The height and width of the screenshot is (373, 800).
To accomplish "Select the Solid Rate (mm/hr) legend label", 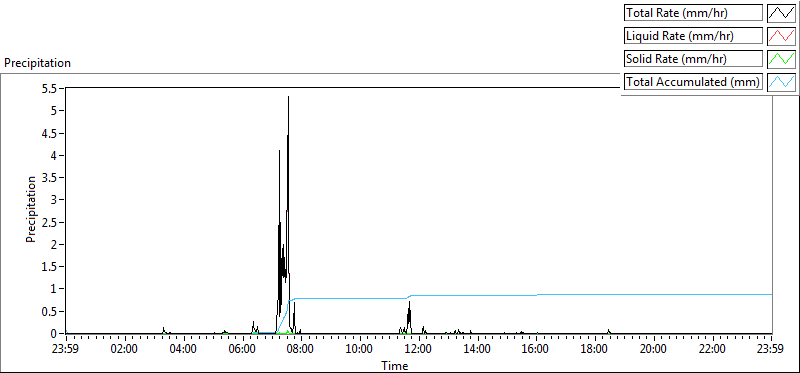I will point(693,59).
